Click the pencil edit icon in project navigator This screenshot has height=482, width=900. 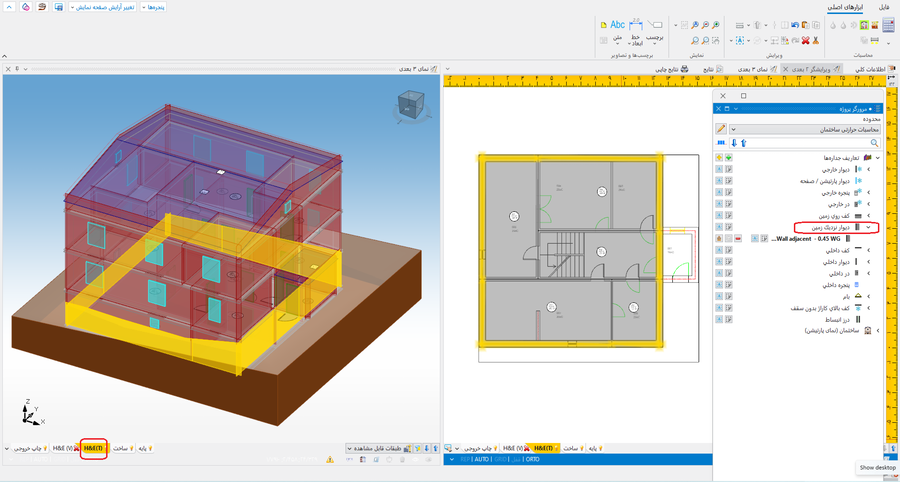pyautogui.click(x=721, y=130)
